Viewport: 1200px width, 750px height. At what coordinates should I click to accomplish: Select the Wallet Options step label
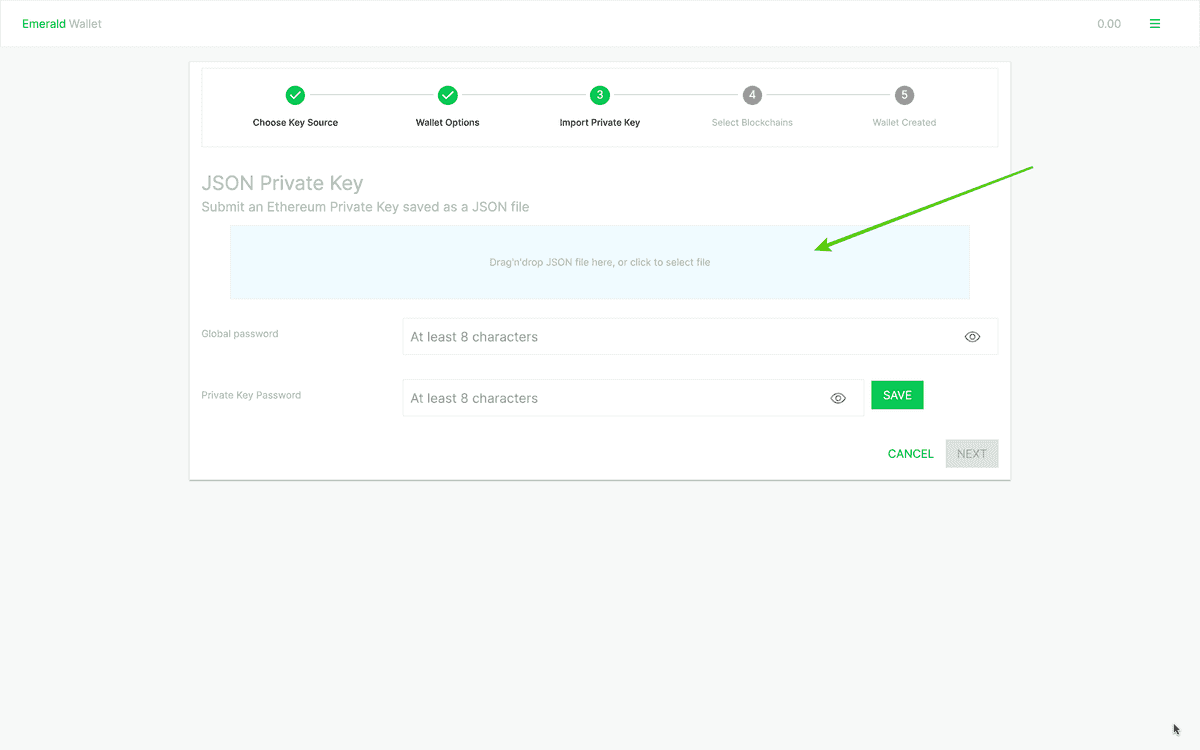pos(447,122)
